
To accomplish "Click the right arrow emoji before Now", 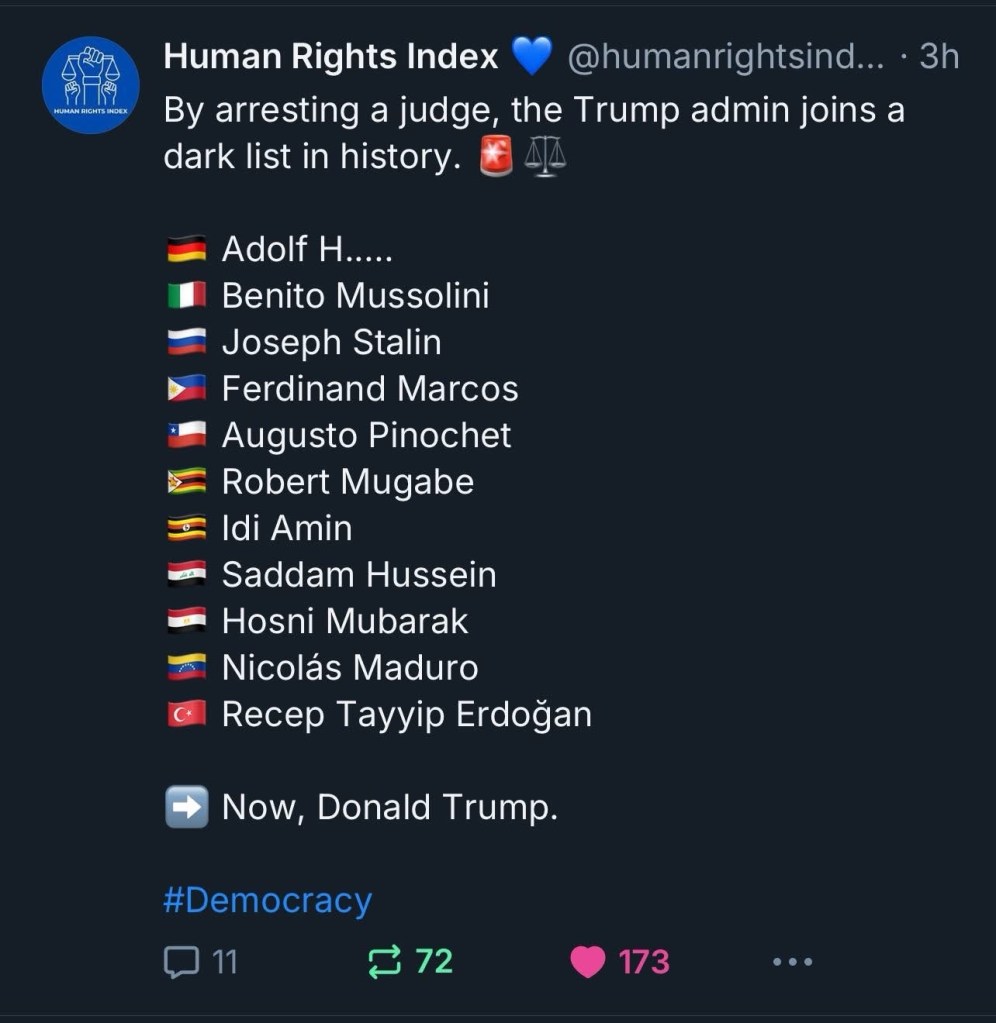I will click(x=187, y=807).
